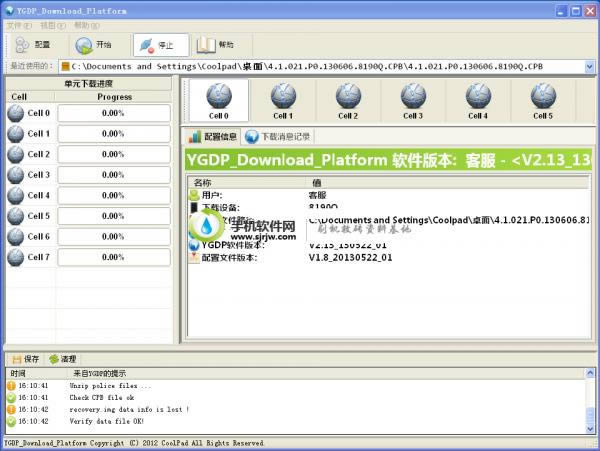Select the Cell 3 globe in top row
Viewport: 600px width, 451px height.
click(x=413, y=98)
